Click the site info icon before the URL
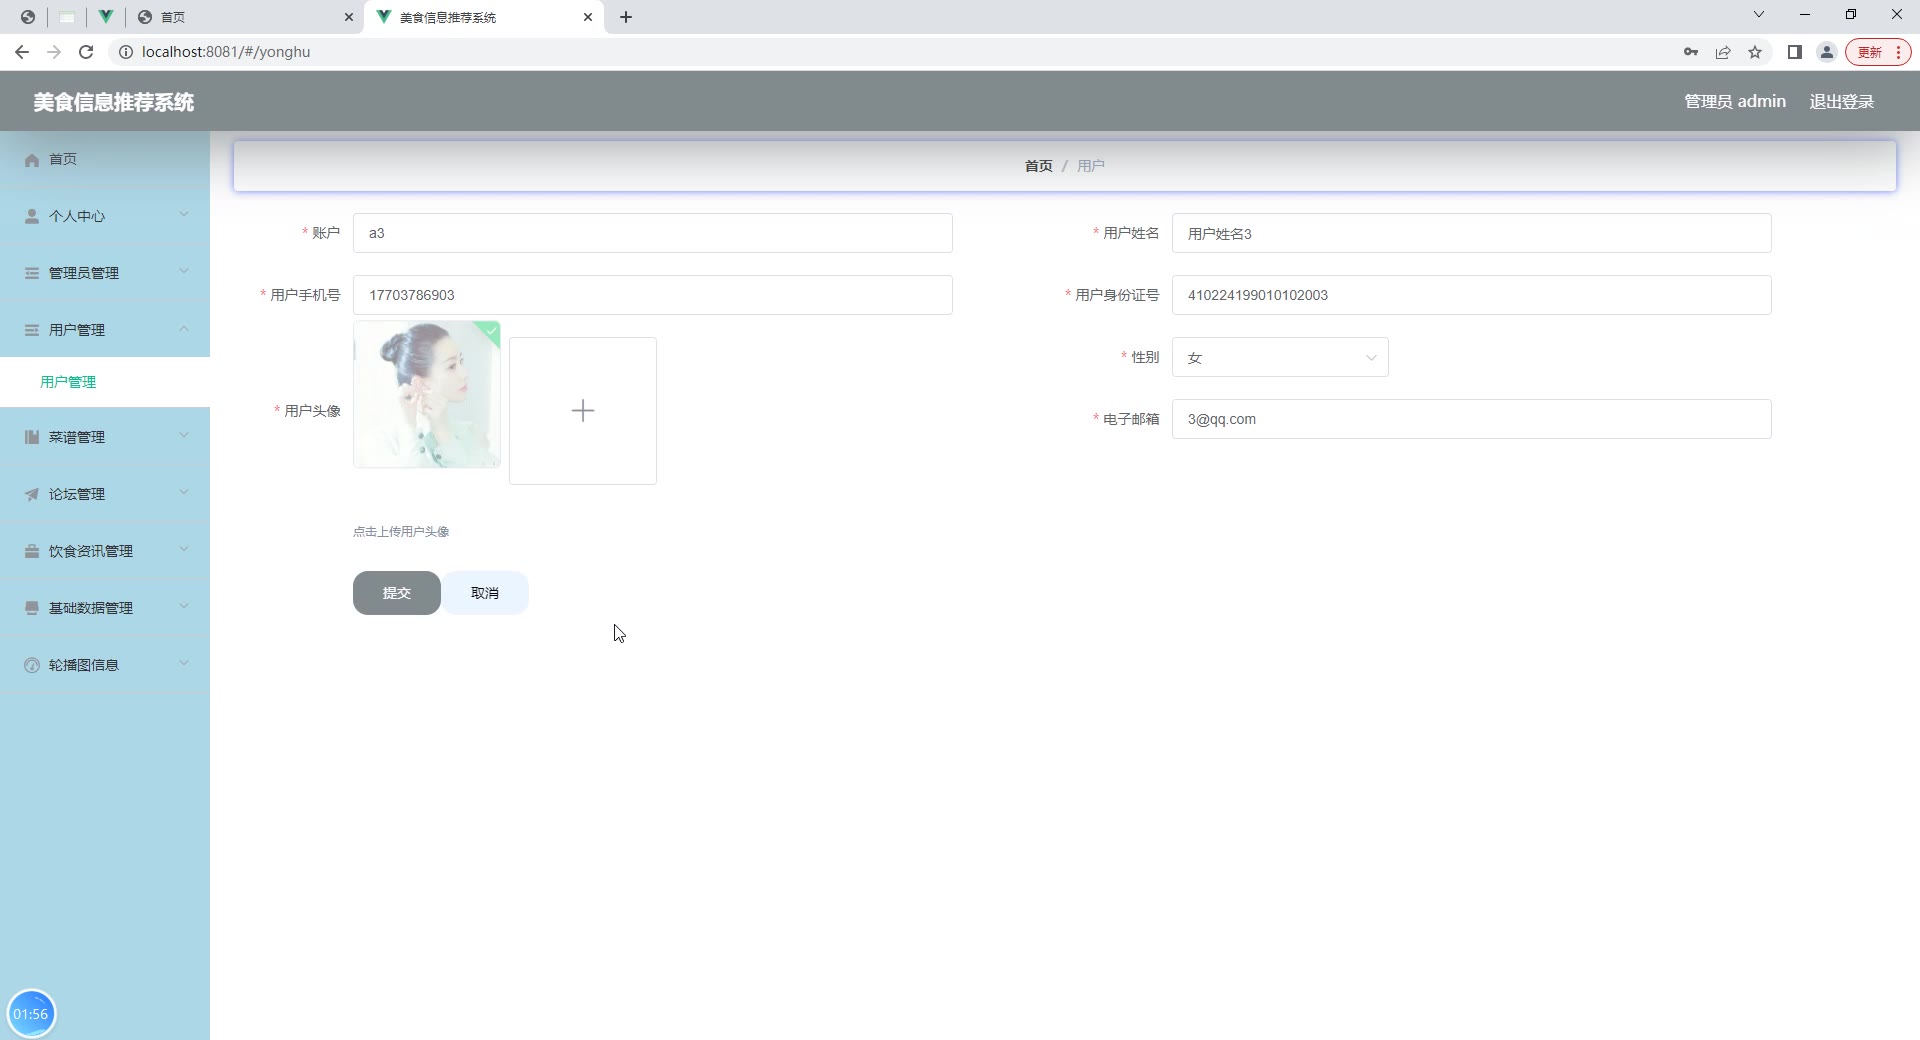The image size is (1920, 1040). click(x=126, y=52)
